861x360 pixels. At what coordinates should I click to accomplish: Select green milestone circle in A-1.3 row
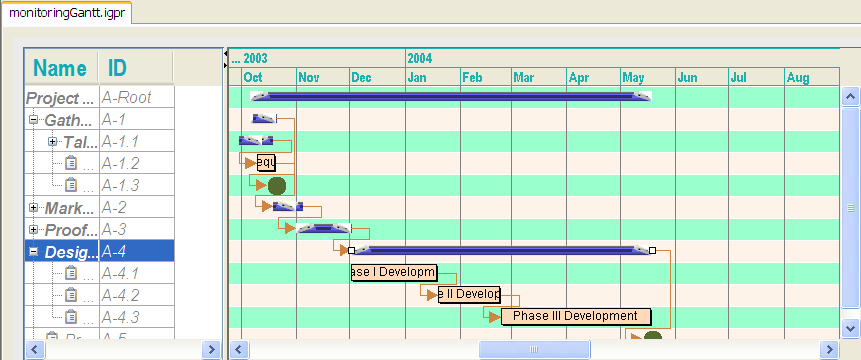pos(277,186)
